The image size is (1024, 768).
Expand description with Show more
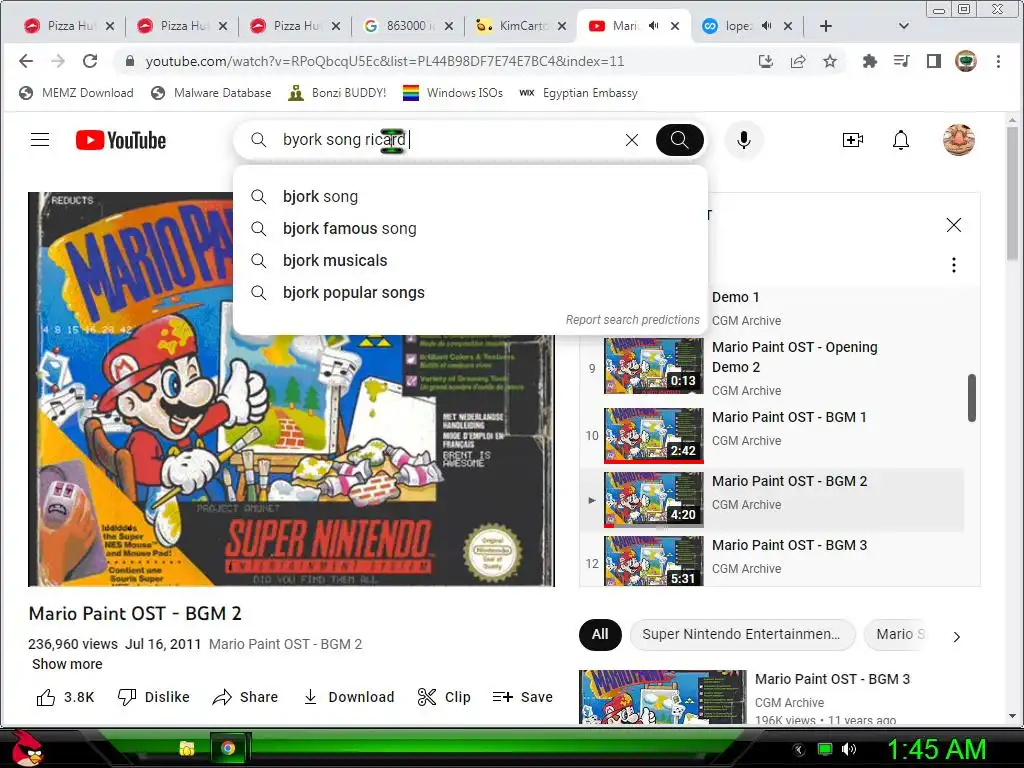pyautogui.click(x=67, y=664)
